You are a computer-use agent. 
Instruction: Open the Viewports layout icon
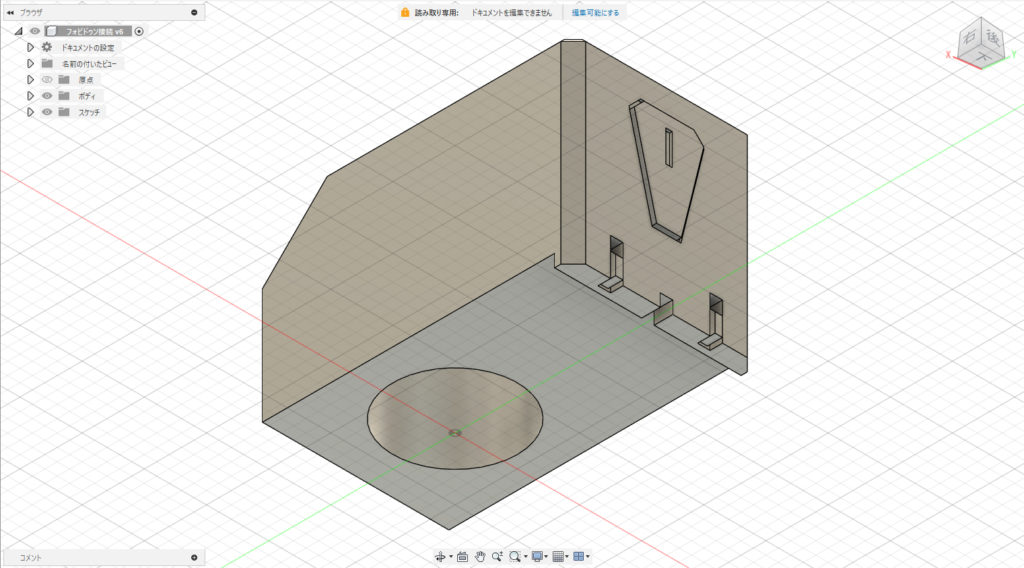579,556
